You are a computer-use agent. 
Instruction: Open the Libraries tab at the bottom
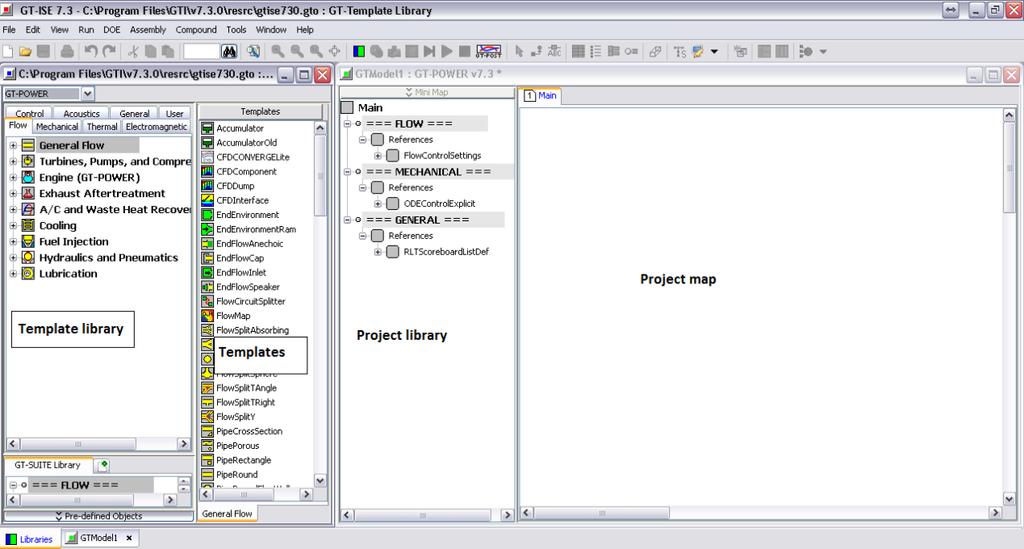pos(29,539)
